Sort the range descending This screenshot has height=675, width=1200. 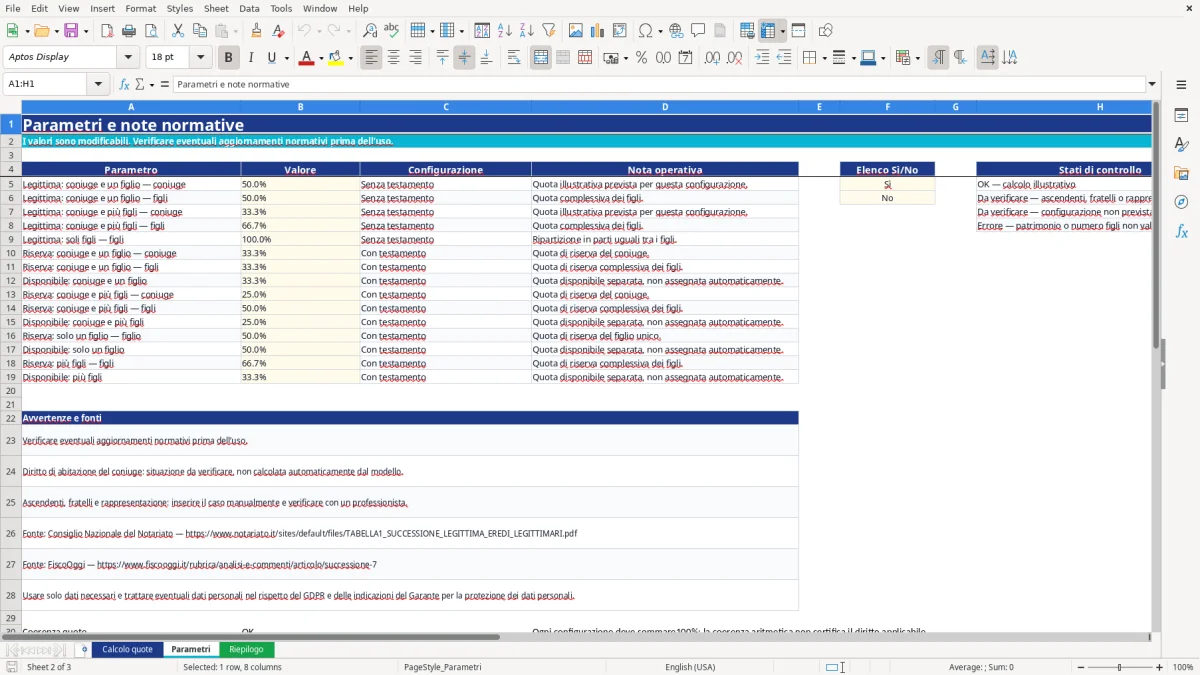coord(527,31)
